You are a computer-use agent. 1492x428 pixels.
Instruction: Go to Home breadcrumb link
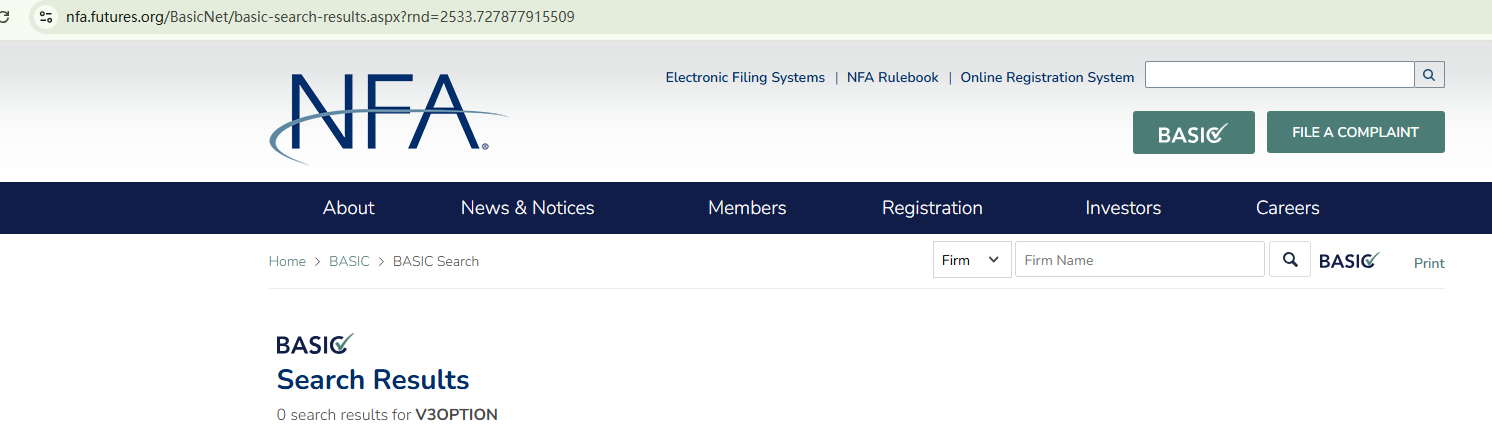[x=287, y=261]
